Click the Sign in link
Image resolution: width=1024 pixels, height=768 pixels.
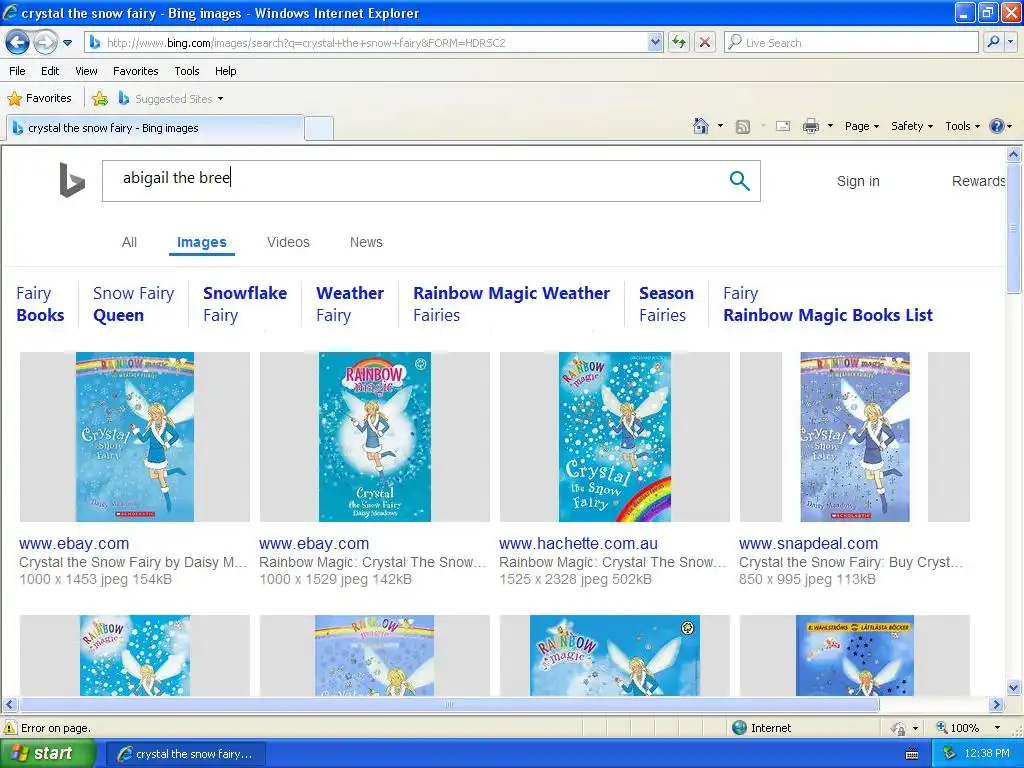(x=858, y=181)
